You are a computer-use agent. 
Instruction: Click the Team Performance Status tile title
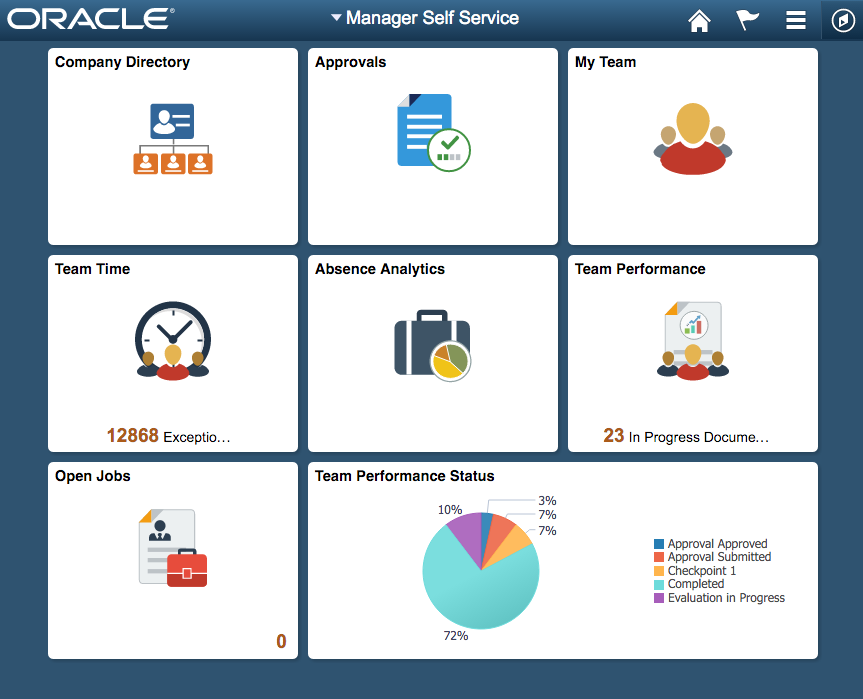[404, 476]
